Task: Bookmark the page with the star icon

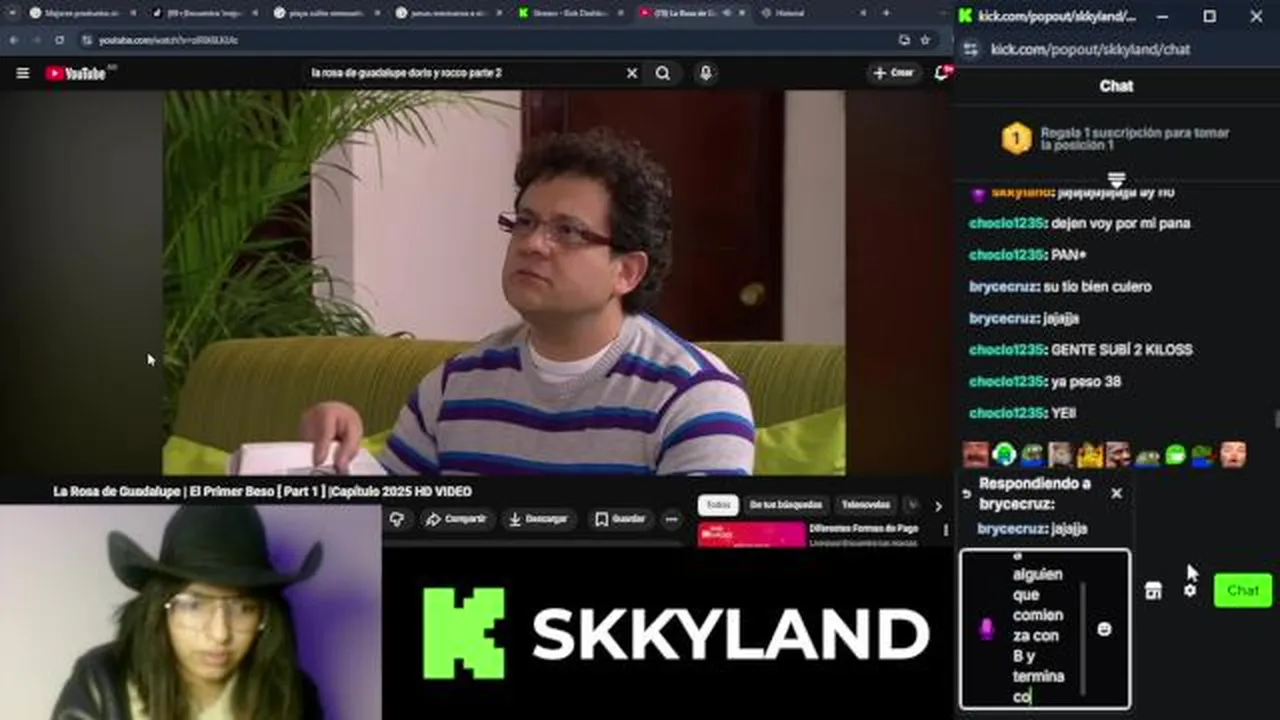Action: [x=925, y=40]
